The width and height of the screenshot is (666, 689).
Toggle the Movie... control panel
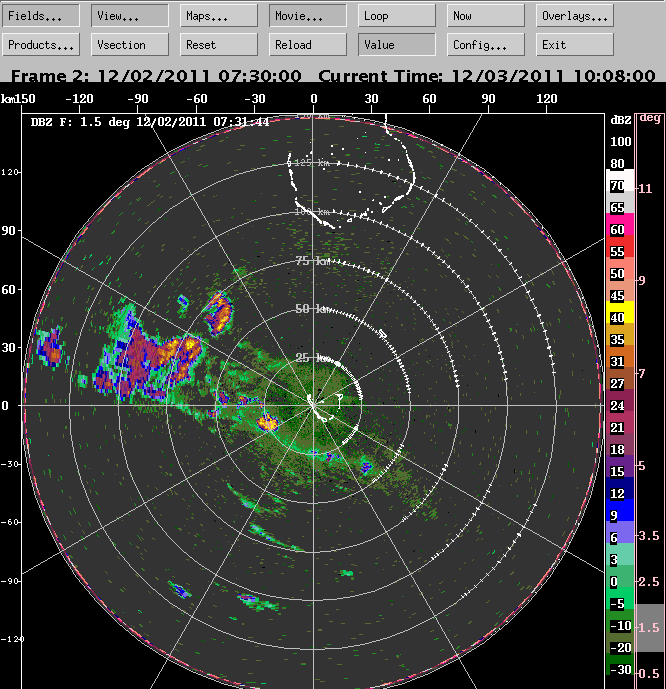pyautogui.click(x=308, y=16)
